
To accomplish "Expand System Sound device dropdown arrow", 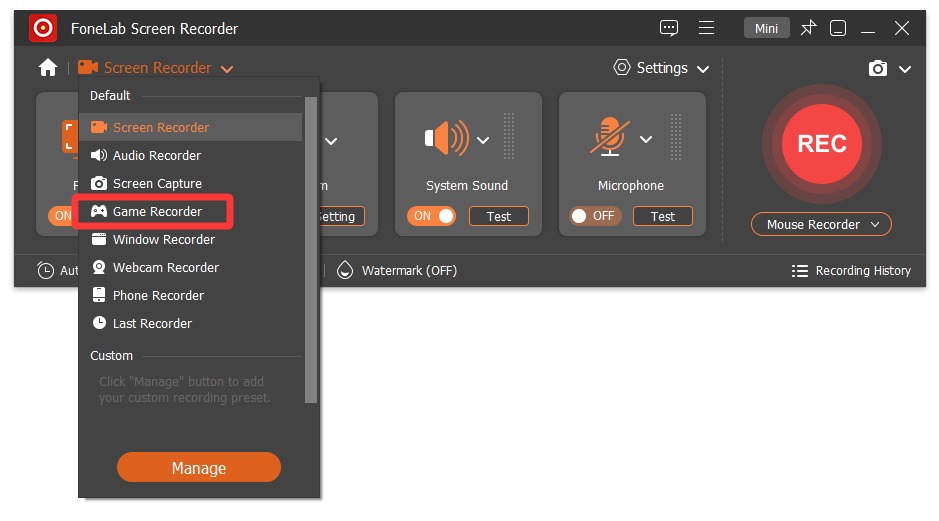I will point(483,140).
